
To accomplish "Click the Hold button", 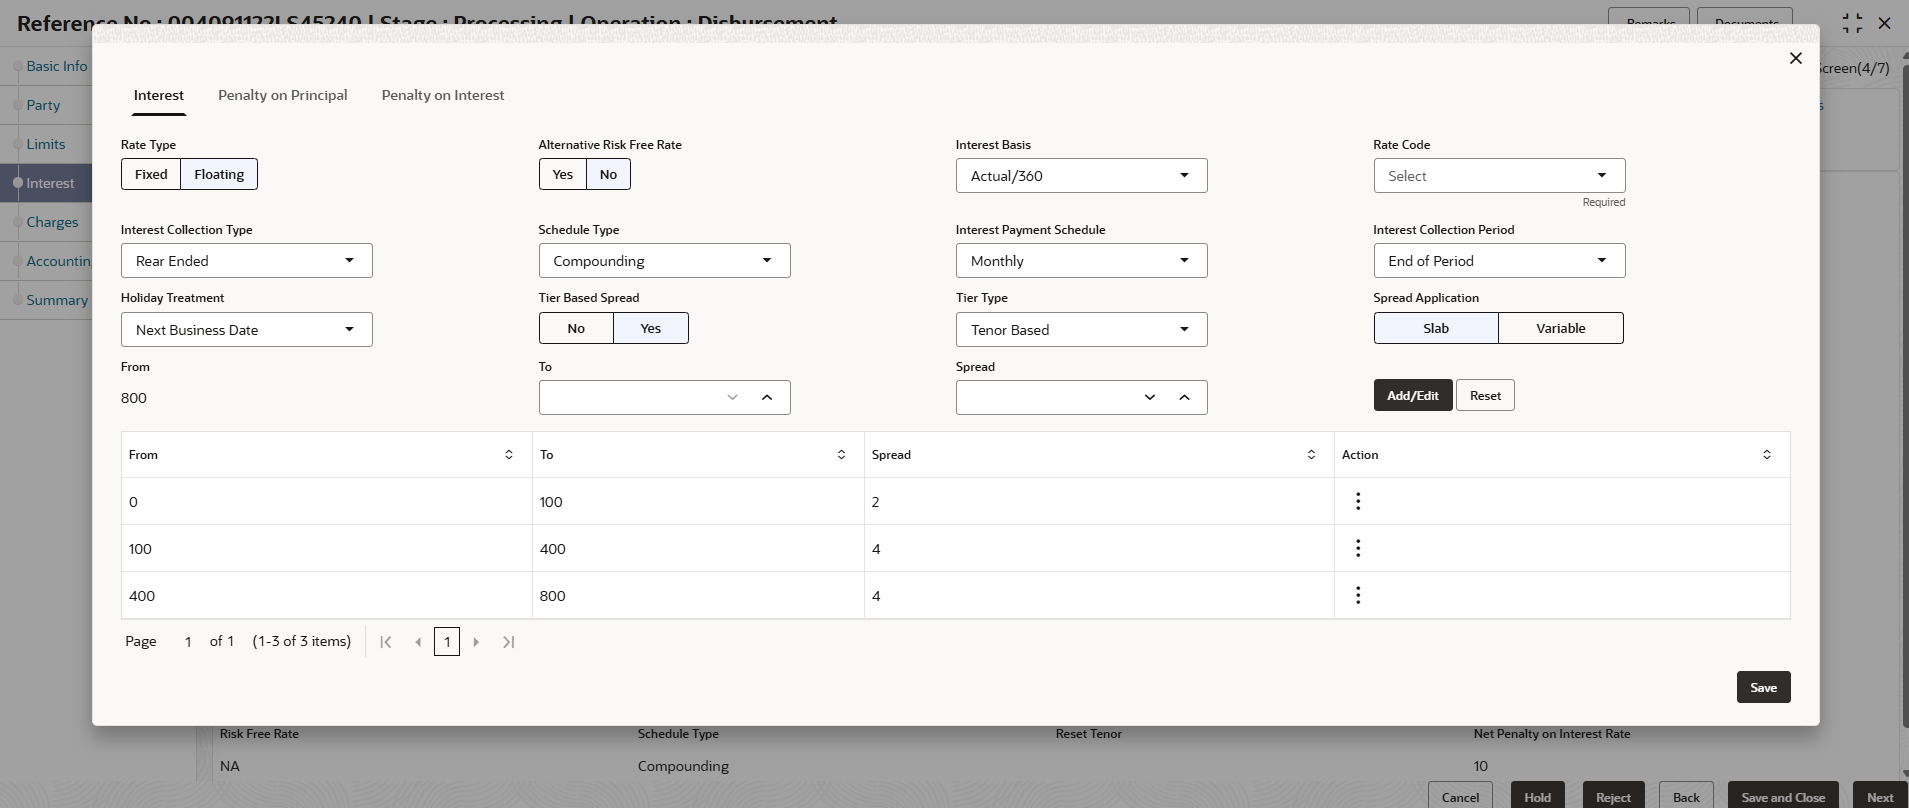I will pos(1537,796).
